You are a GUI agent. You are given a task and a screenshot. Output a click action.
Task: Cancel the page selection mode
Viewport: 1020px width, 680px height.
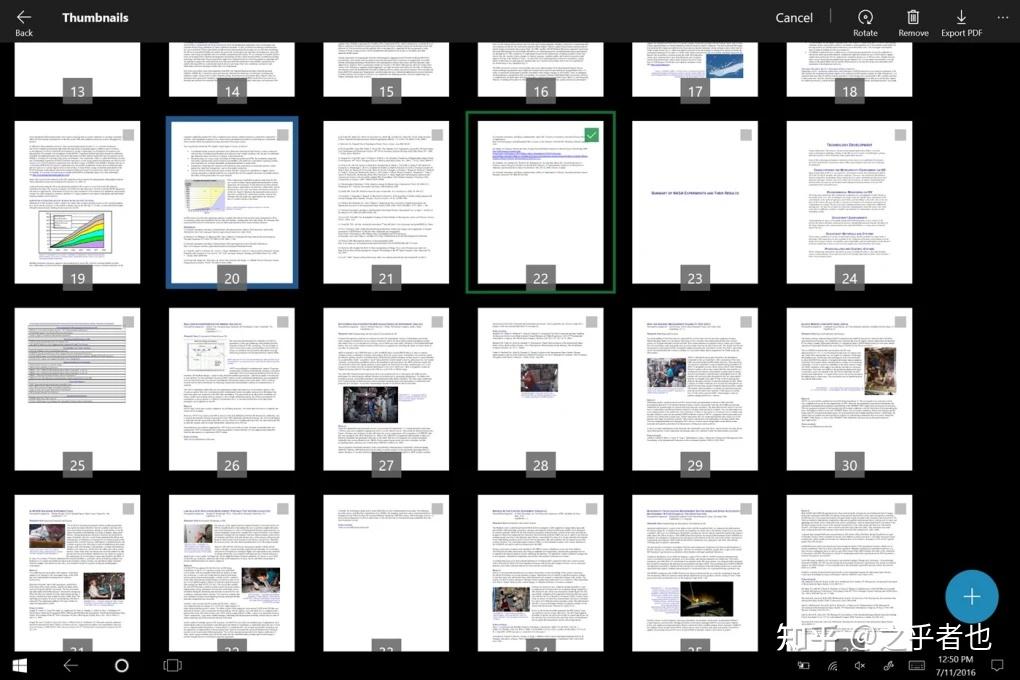[794, 18]
